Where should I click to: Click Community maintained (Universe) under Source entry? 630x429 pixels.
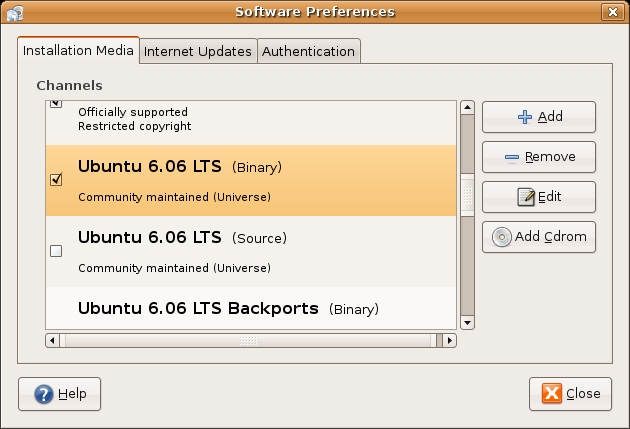coord(174,268)
